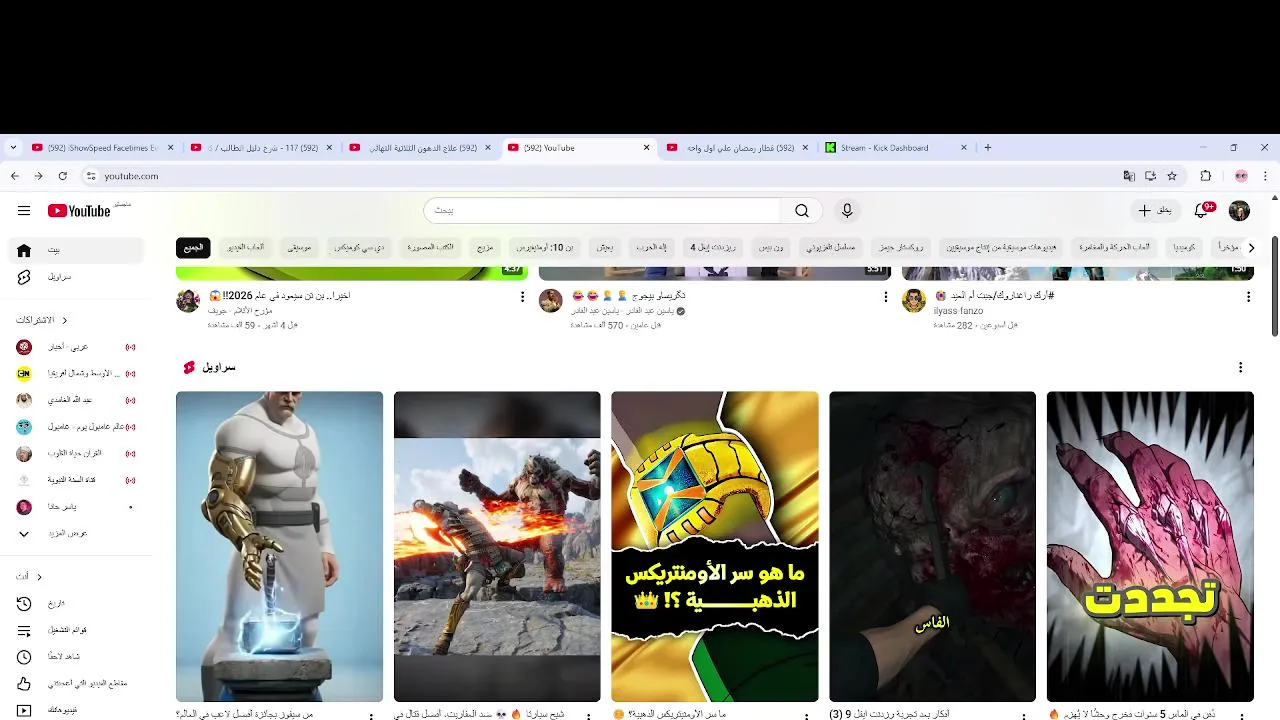This screenshot has width=1280, height=720.
Task: Open site information icon beside youtube.com
Action: [91, 176]
